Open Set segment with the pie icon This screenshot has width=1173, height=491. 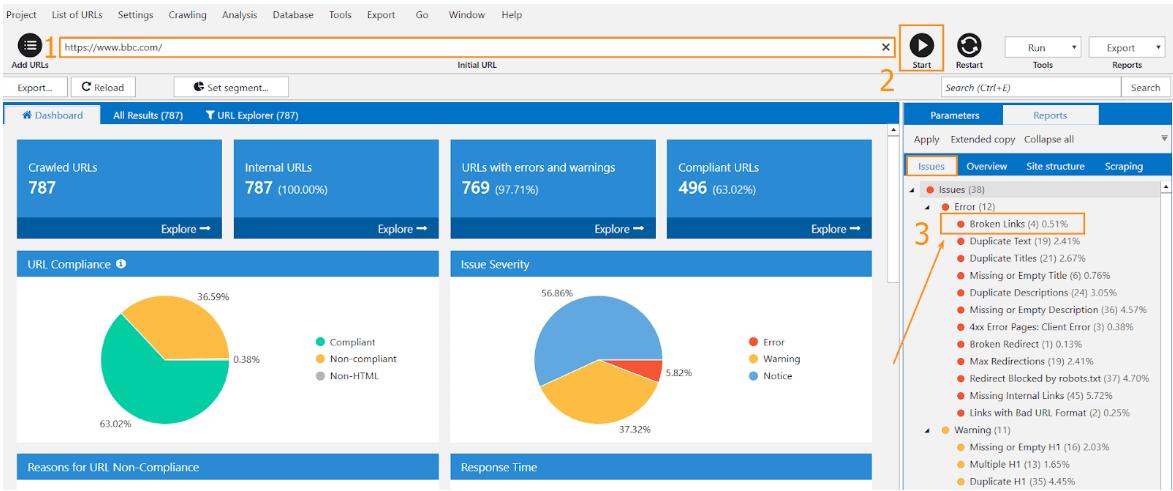(x=198, y=87)
